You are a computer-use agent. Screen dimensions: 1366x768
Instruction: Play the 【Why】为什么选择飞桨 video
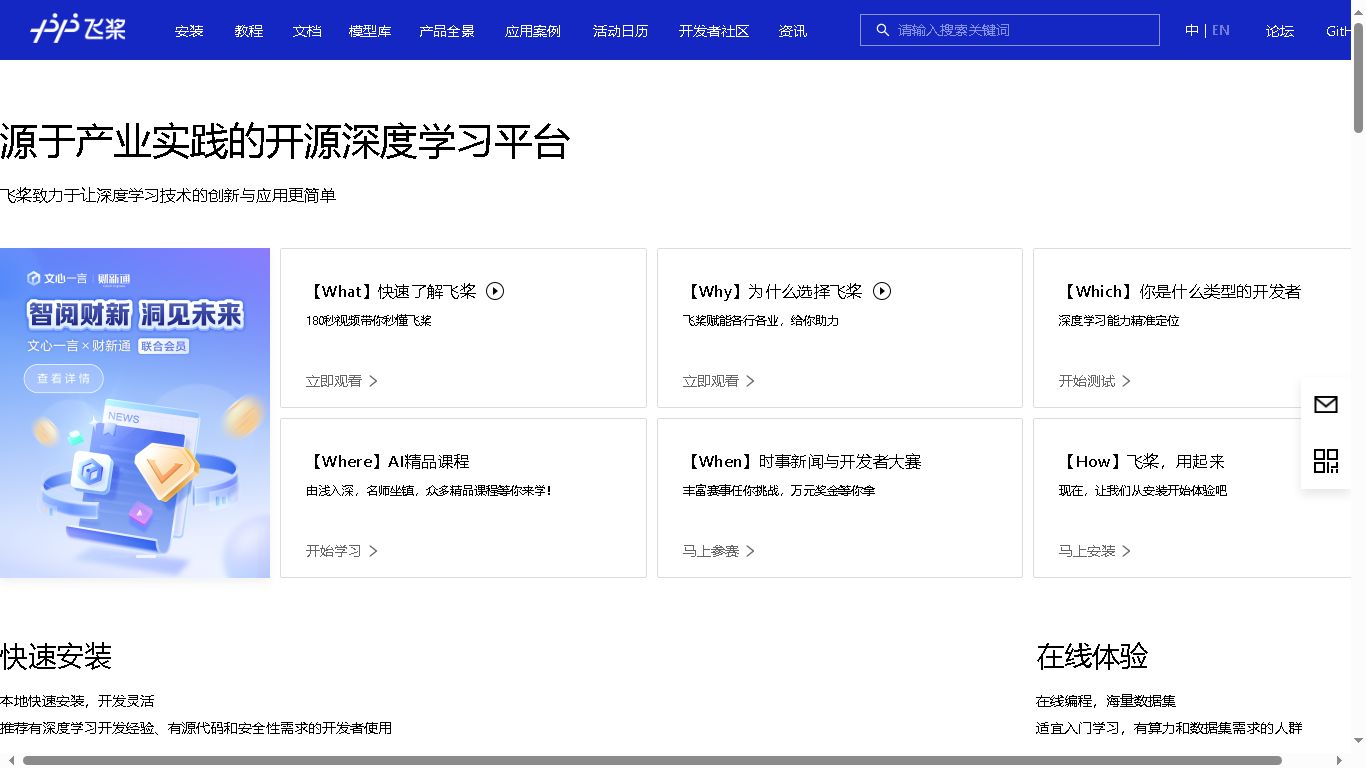pos(882,291)
